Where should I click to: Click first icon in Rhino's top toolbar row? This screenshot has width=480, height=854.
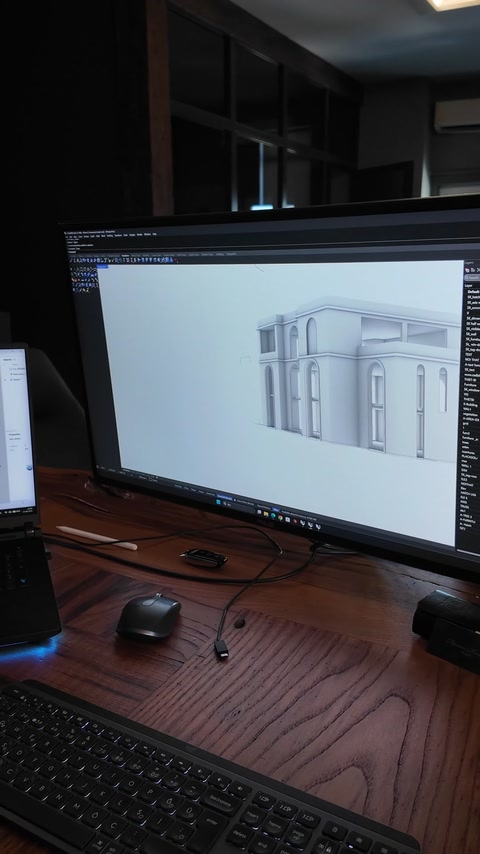[x=71, y=261]
